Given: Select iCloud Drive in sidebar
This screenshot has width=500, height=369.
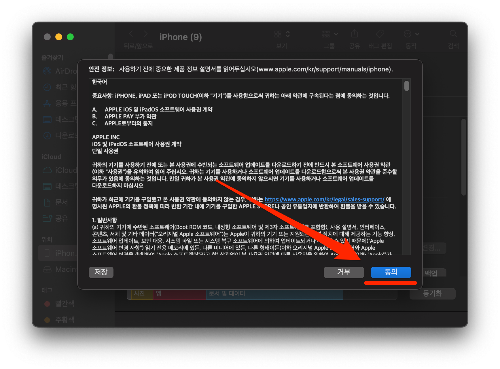Looking at the screenshot, I should [x=60, y=170].
